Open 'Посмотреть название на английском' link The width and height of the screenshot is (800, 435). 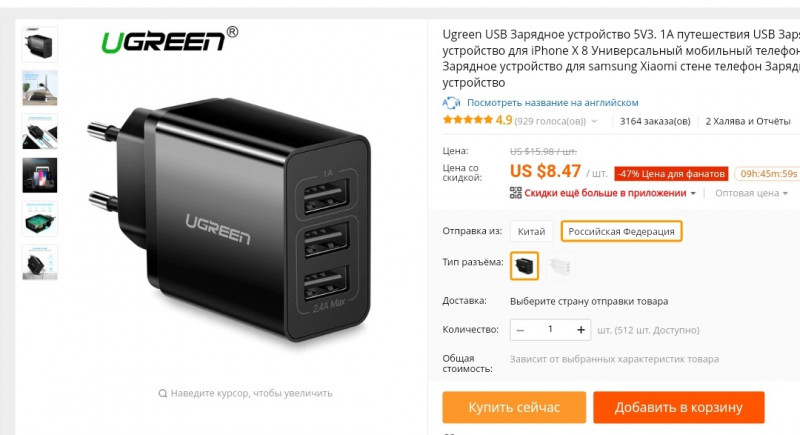click(553, 103)
